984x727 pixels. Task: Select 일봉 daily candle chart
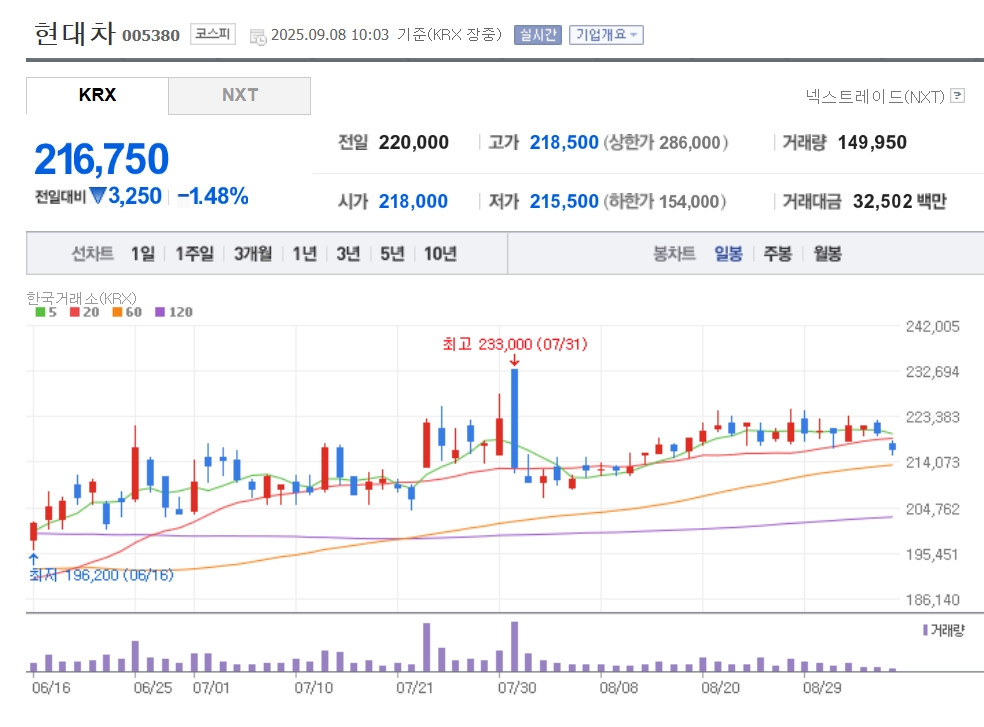coord(728,254)
